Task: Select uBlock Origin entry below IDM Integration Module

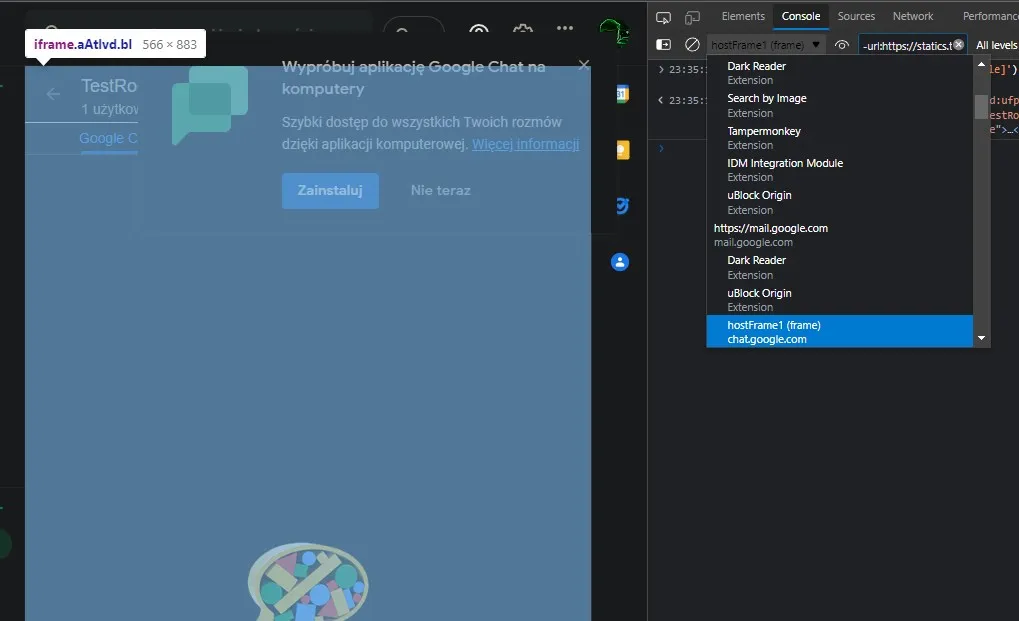Action: (840, 202)
